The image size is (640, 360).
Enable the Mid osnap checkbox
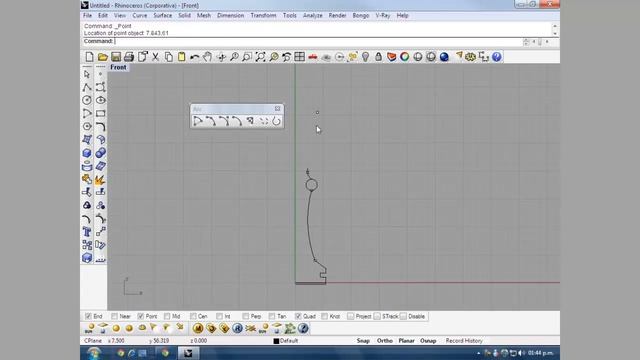coord(167,316)
